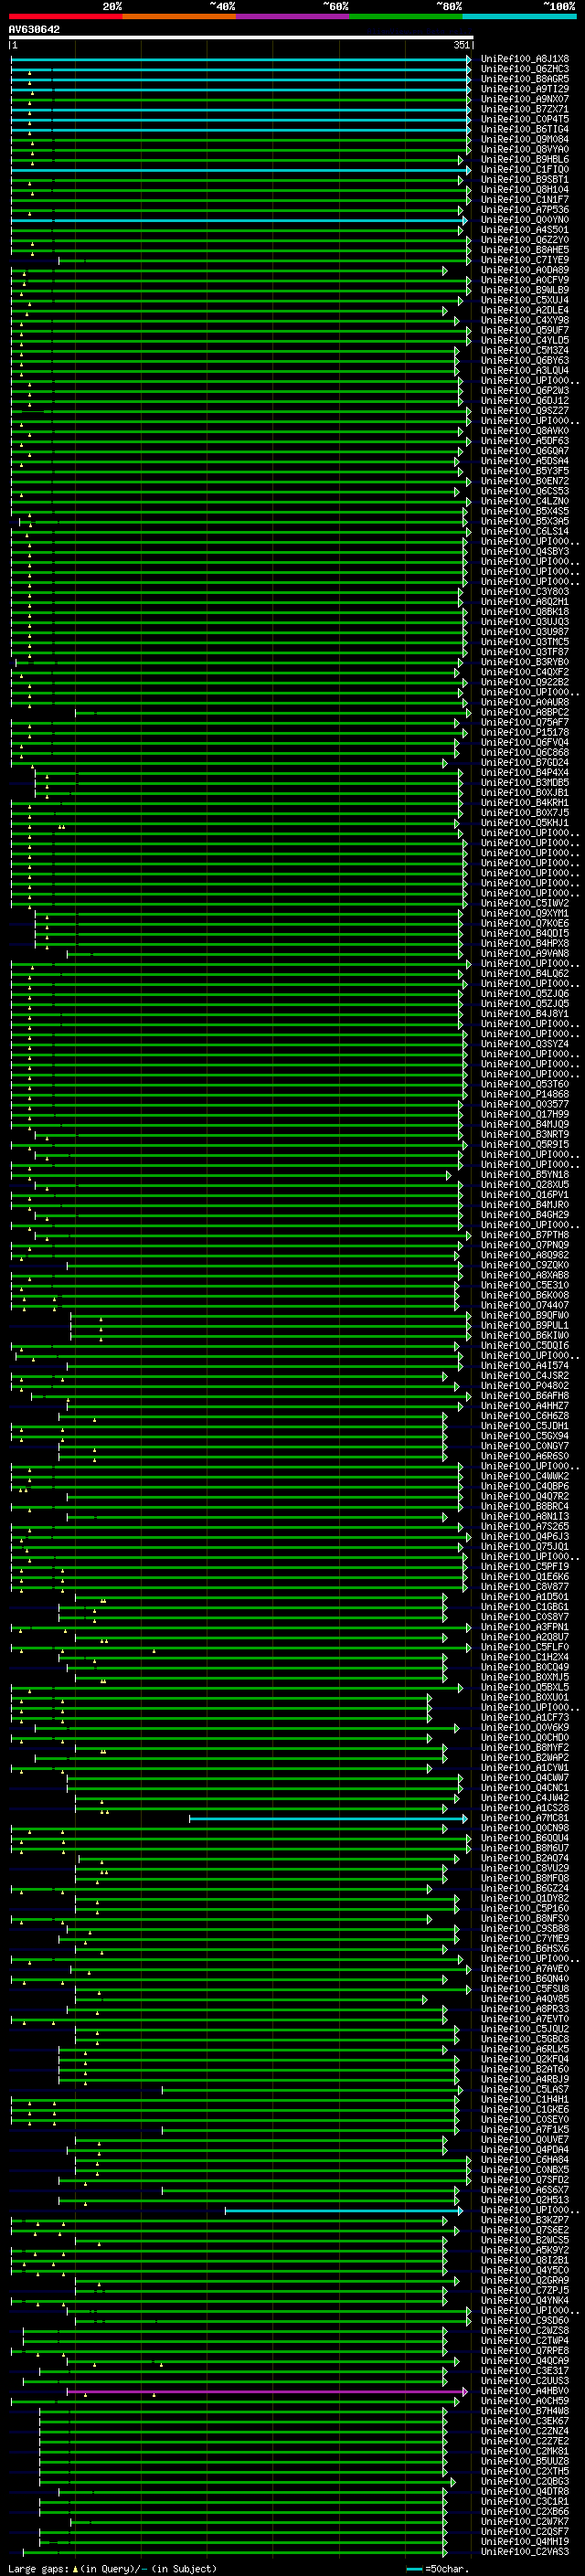Click the purple ~60% identity legend segment
The width and height of the screenshot is (585, 2576).
293,16
